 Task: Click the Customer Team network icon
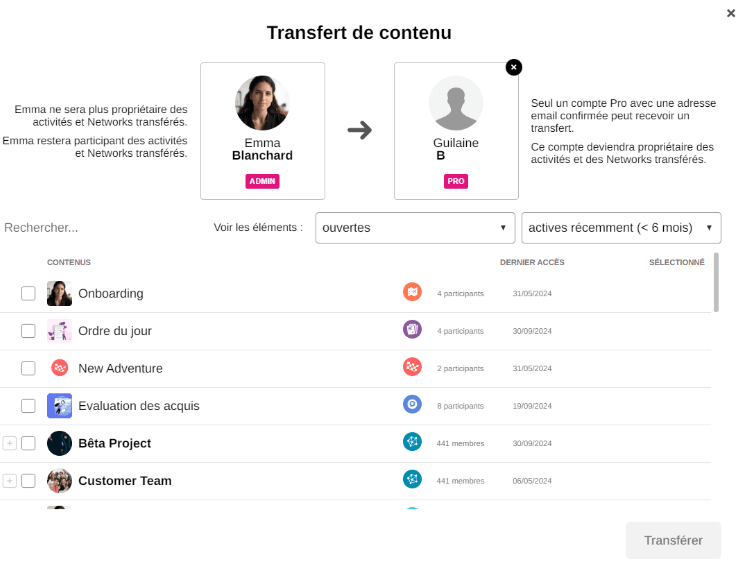412,479
